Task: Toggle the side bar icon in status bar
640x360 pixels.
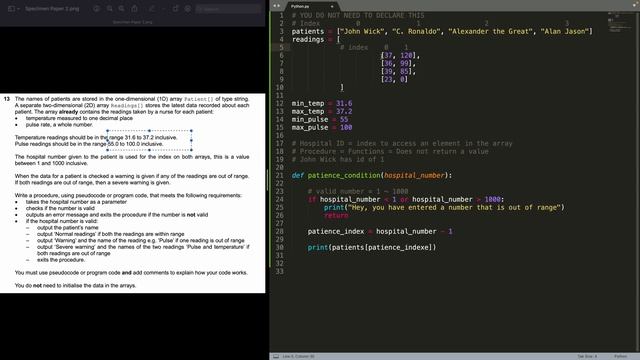Action: (276, 356)
